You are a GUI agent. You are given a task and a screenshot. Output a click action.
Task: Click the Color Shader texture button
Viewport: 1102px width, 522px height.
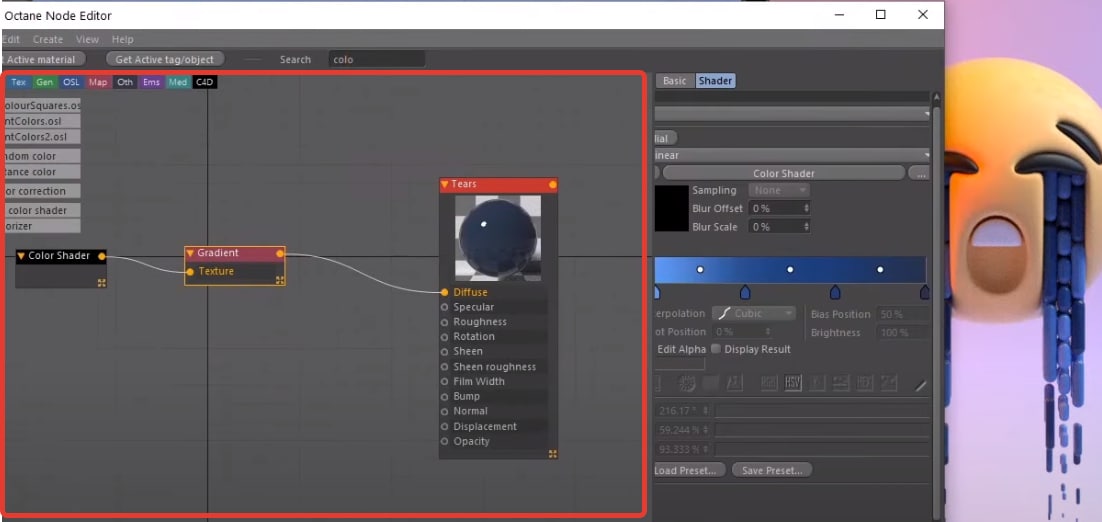(x=784, y=173)
